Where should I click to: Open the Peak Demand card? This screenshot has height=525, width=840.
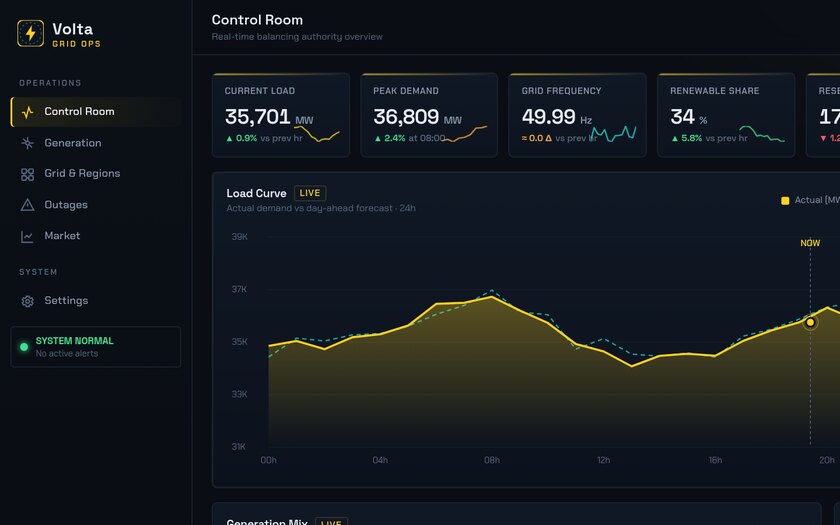click(x=429, y=115)
